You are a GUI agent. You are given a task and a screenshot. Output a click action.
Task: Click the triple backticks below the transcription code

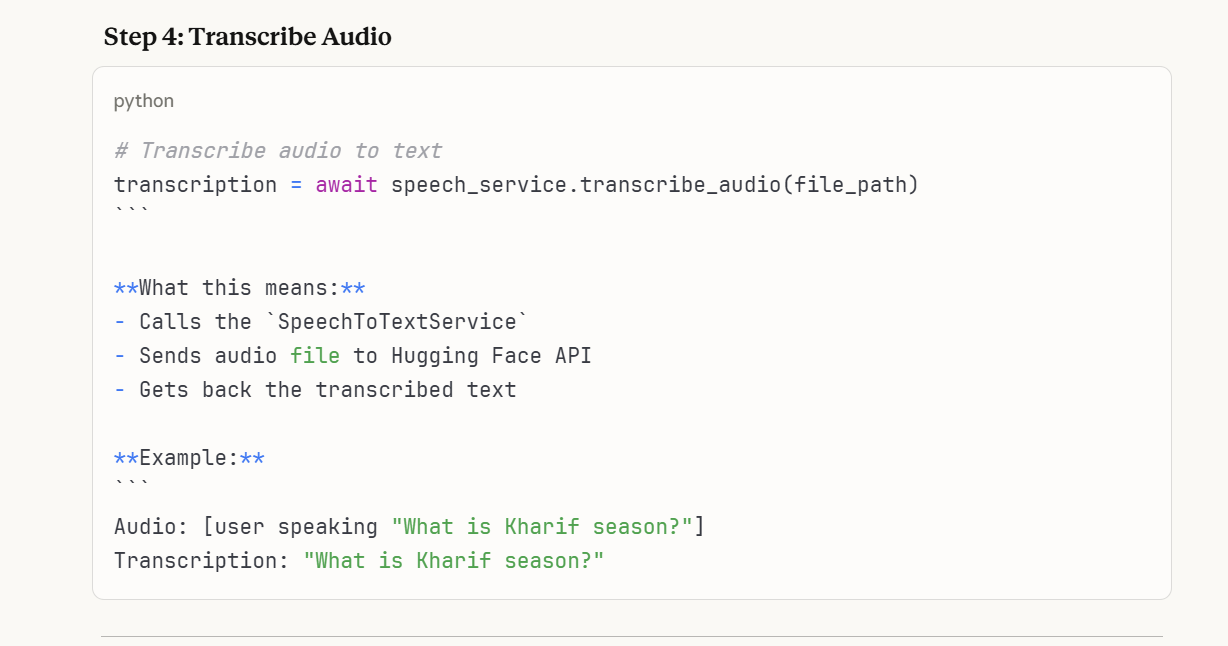[132, 212]
